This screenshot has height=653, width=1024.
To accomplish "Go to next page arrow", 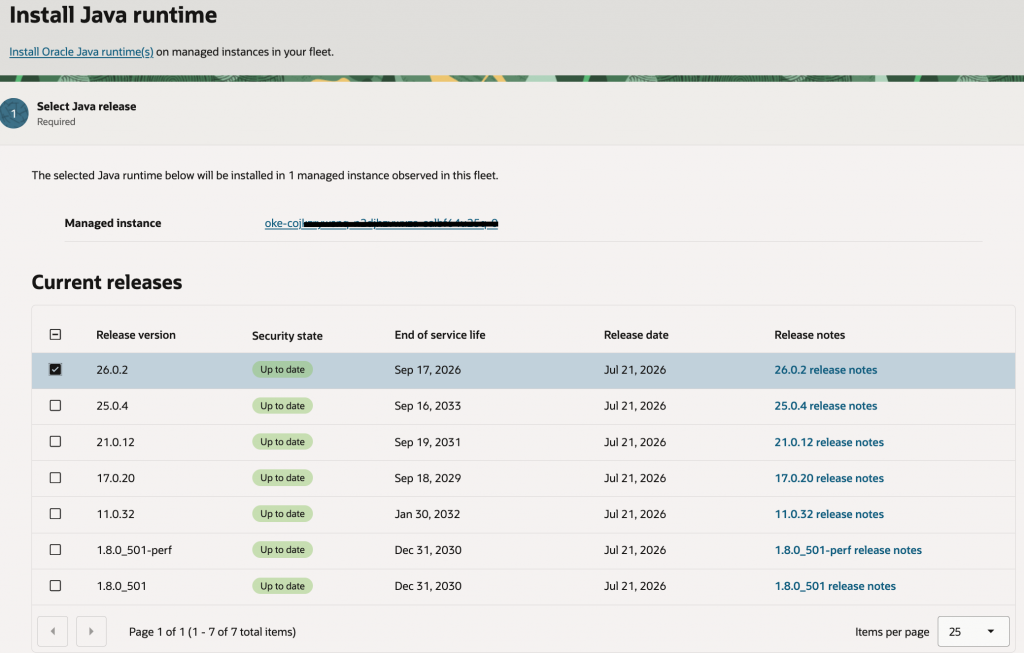I will click(x=91, y=631).
